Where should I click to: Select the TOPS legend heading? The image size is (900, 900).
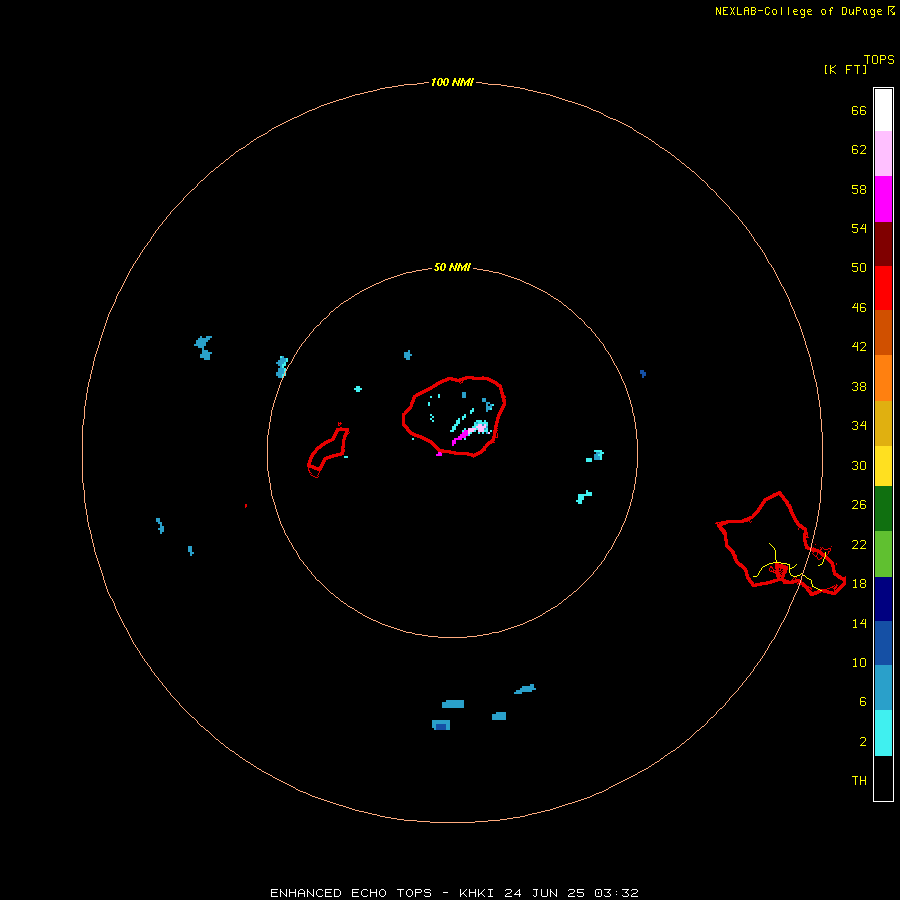(x=879, y=59)
